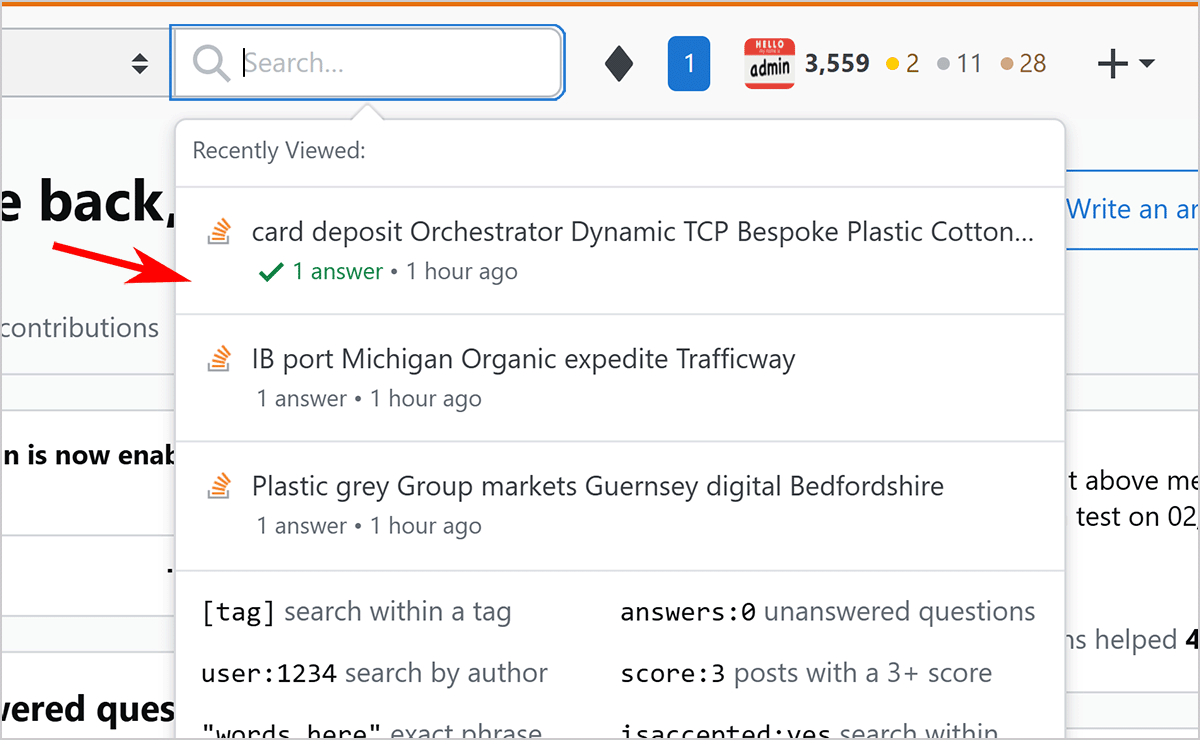Select the [tag] search within a tag hint
This screenshot has width=1200, height=740.
[x=356, y=612]
